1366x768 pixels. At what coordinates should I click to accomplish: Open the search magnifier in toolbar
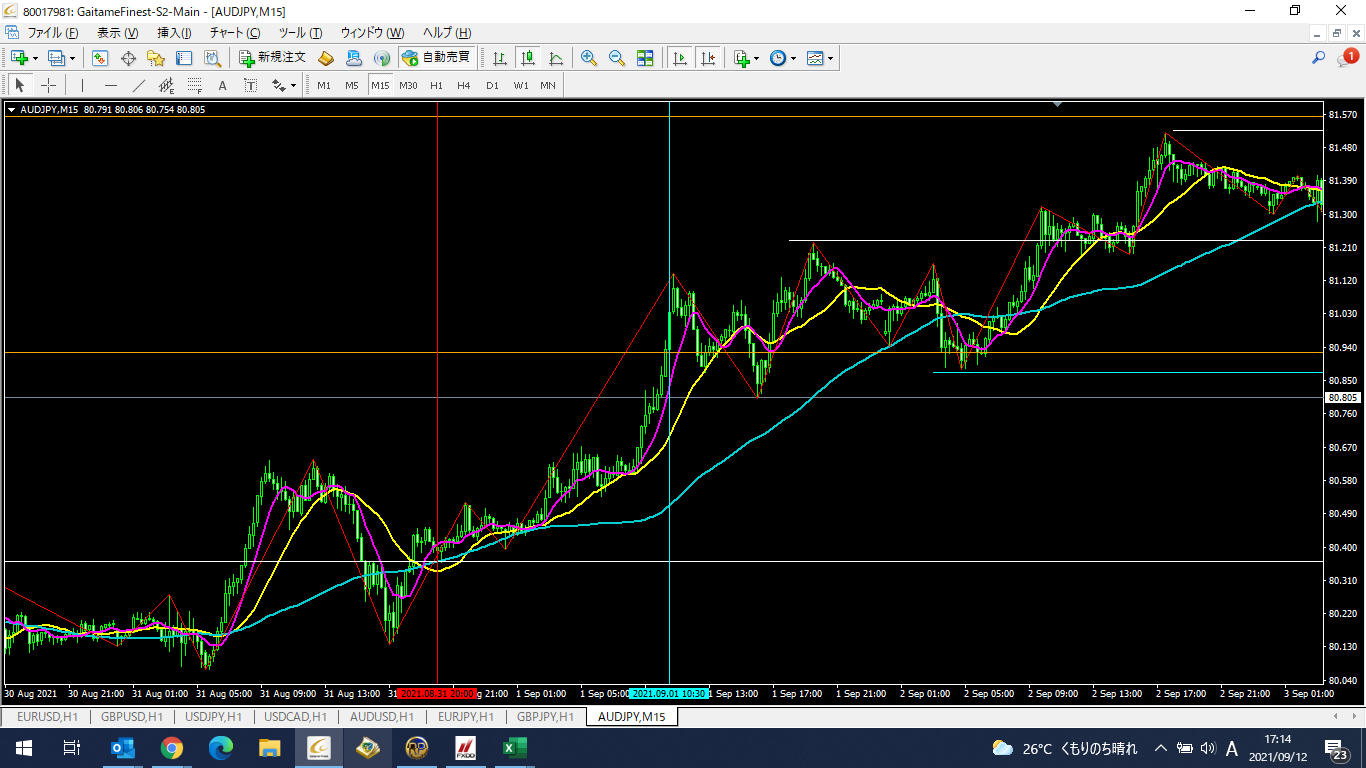click(1319, 58)
